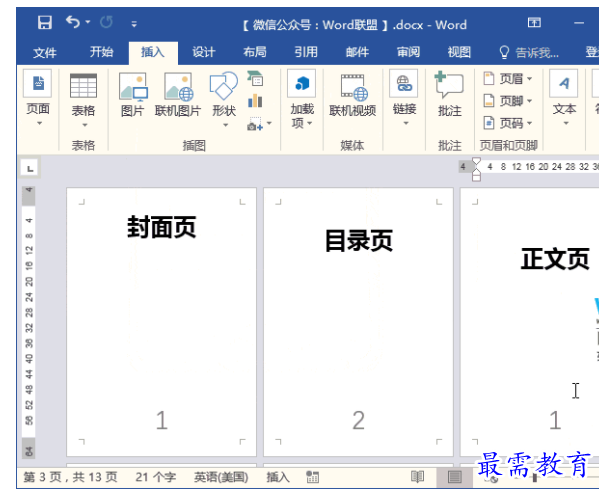Open the 页脚 footer dropdown

pyautogui.click(x=508, y=101)
